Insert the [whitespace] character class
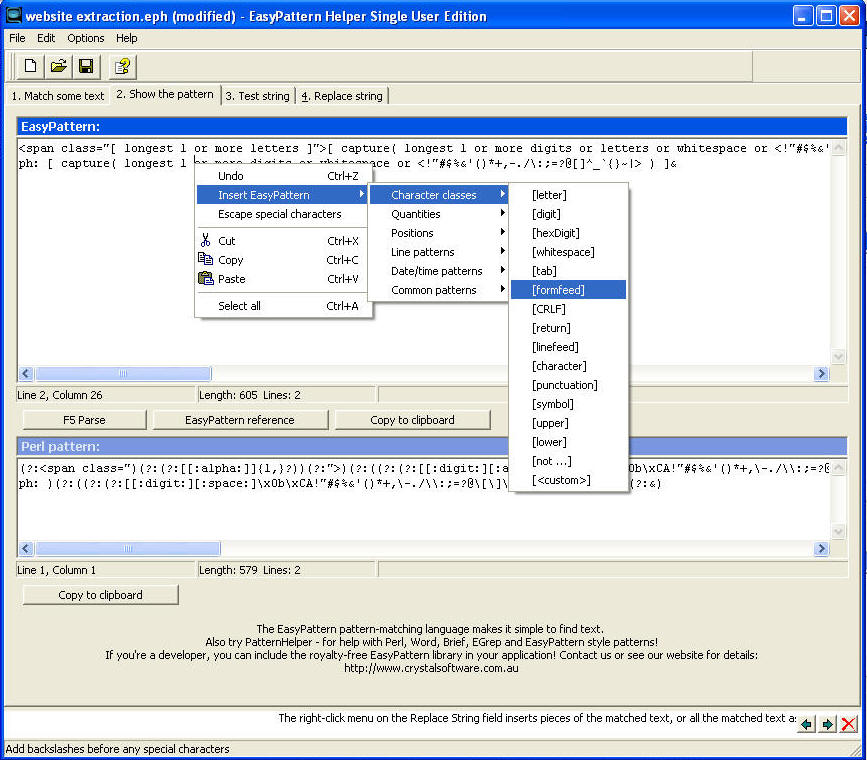The image size is (867, 760). pyautogui.click(x=568, y=252)
